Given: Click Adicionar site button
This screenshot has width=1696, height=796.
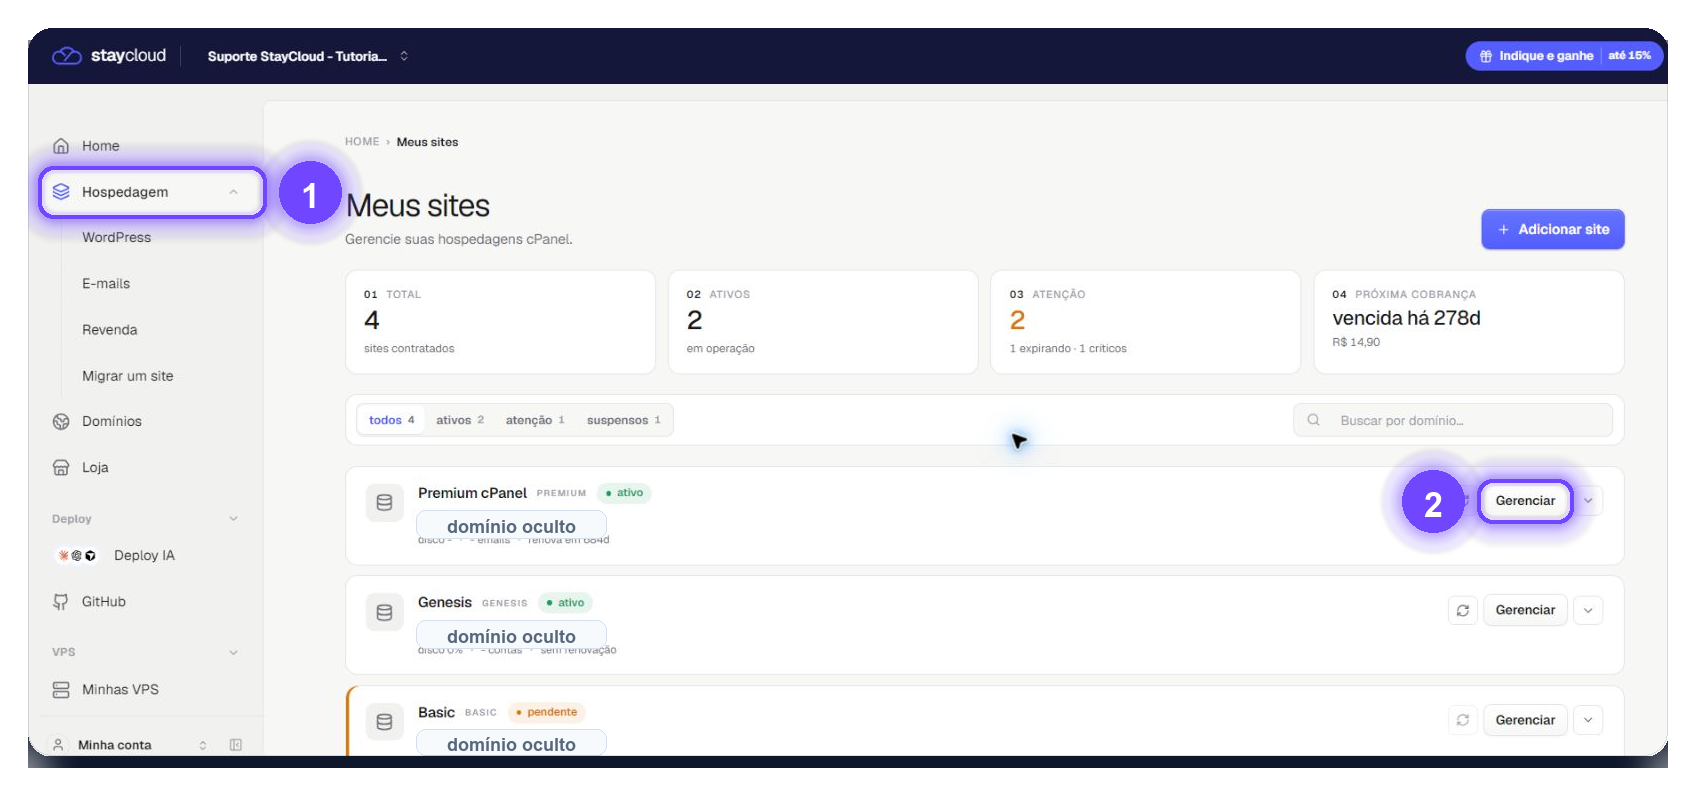Looking at the screenshot, I should pos(1553,229).
